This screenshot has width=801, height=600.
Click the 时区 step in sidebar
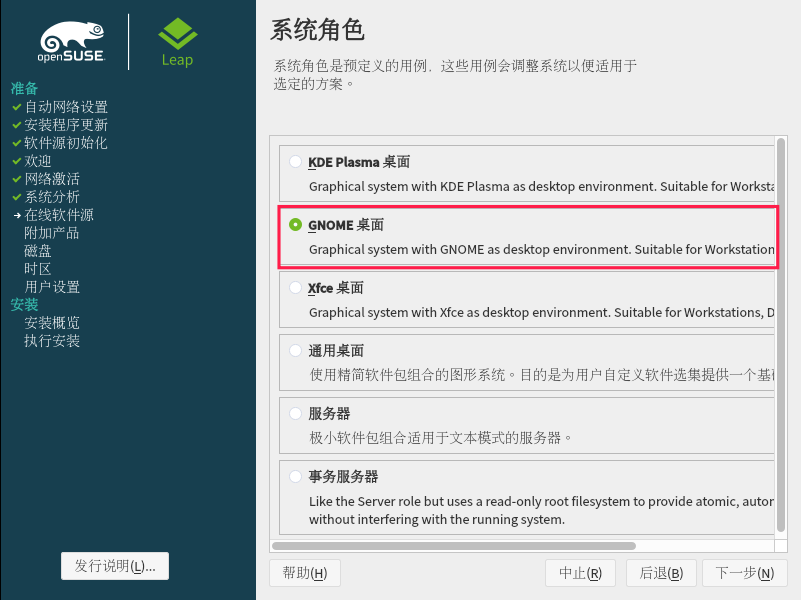38,269
